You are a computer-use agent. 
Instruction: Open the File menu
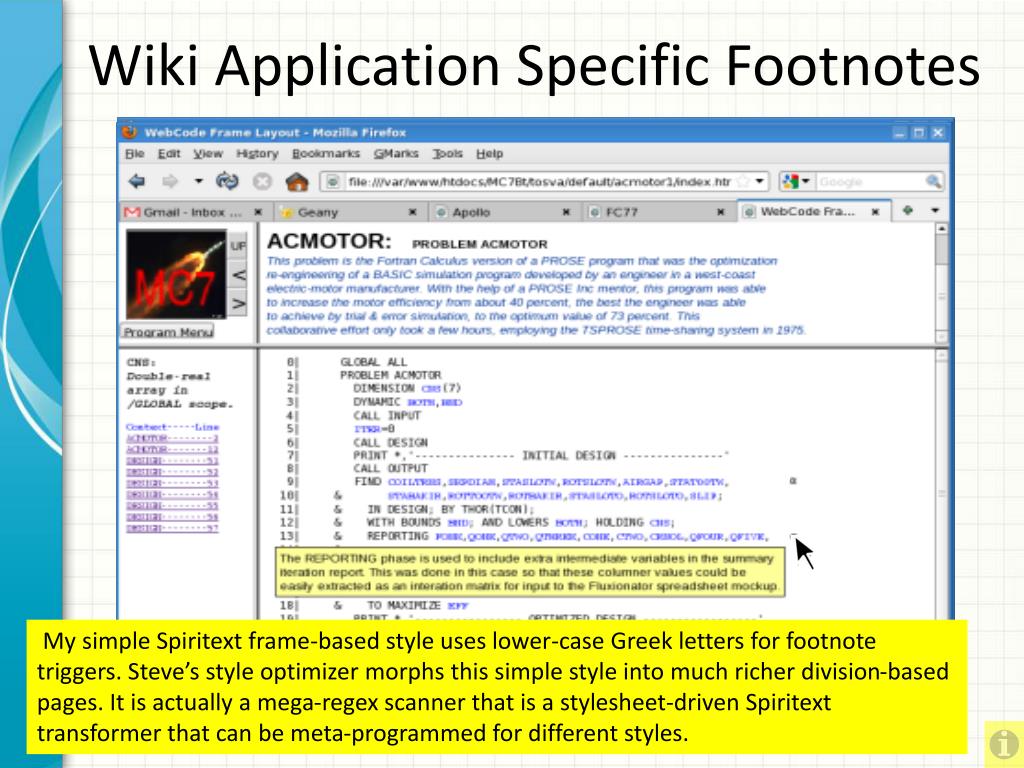(x=134, y=153)
